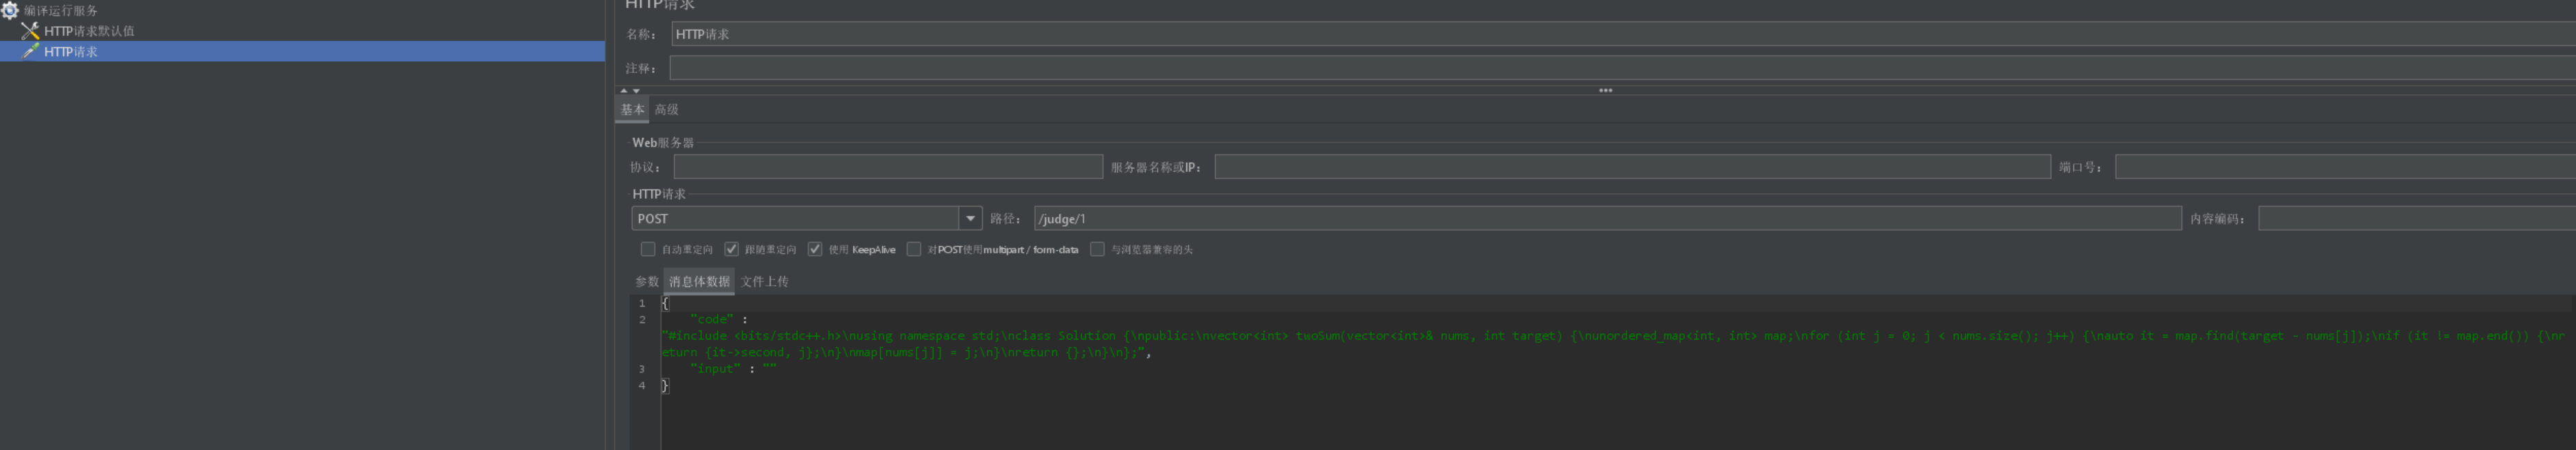Select 编译运行服务 thread group label

(61, 10)
